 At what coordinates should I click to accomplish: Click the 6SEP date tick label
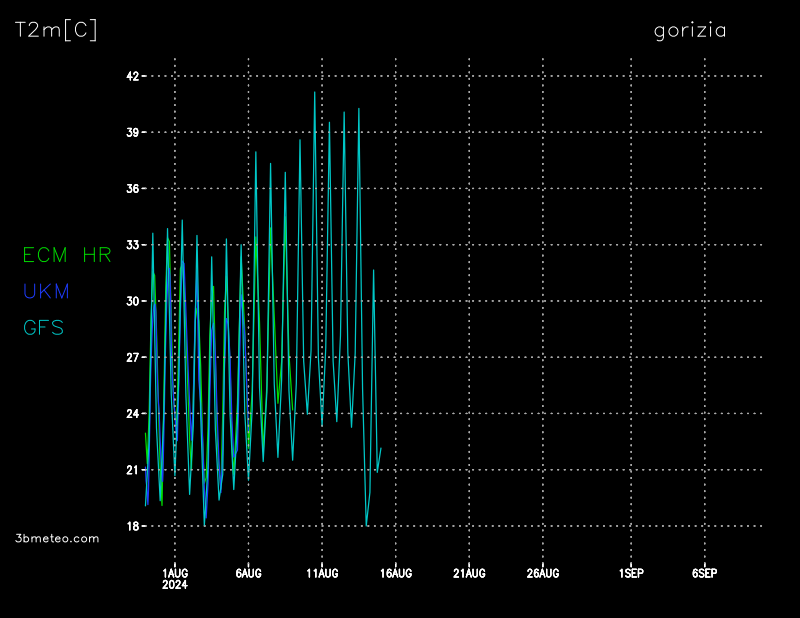tap(704, 573)
